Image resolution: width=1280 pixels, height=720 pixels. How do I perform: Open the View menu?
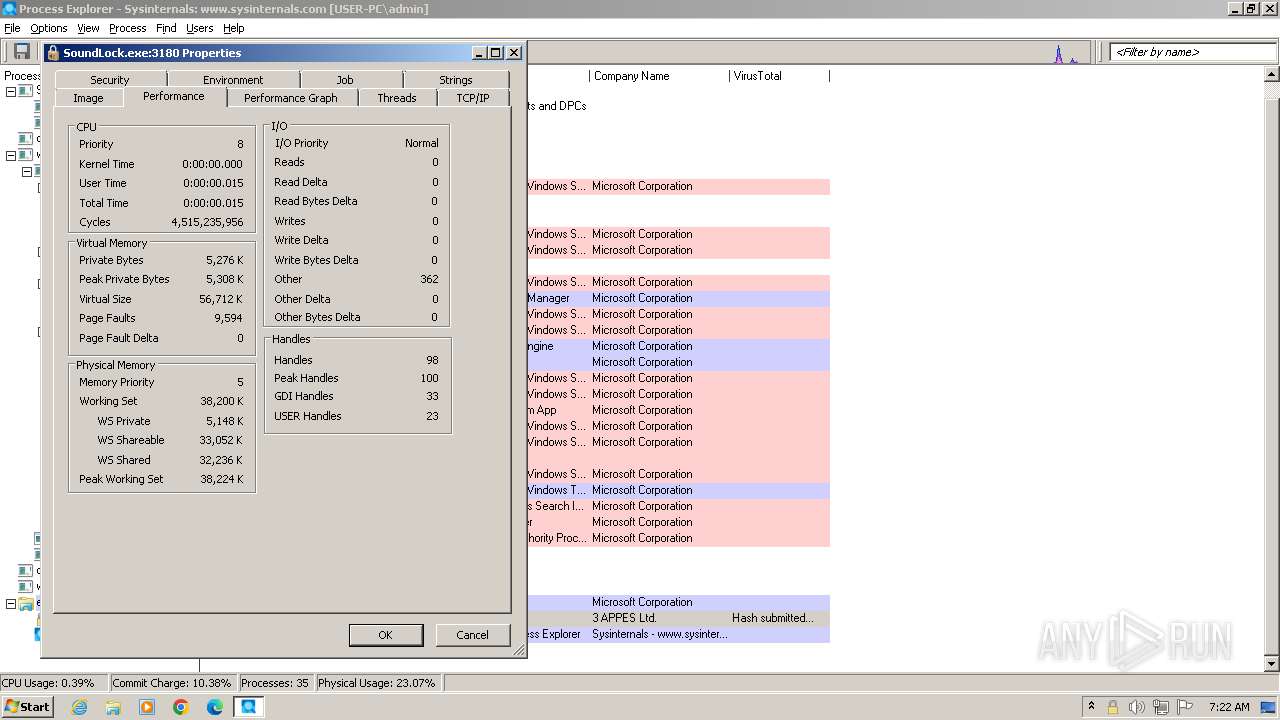click(x=88, y=28)
